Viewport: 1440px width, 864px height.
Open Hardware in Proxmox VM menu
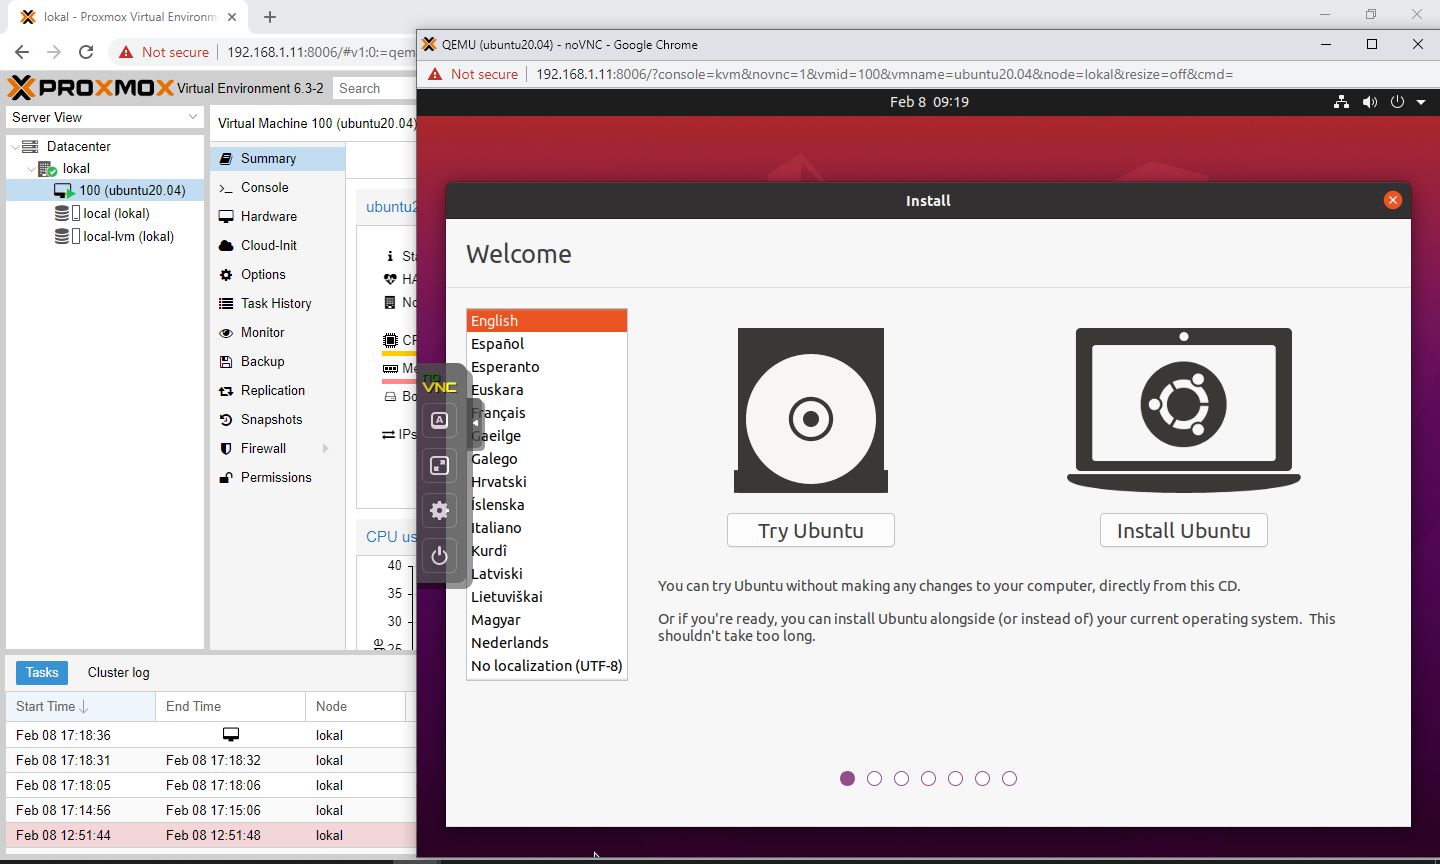pyautogui.click(x=278, y=216)
